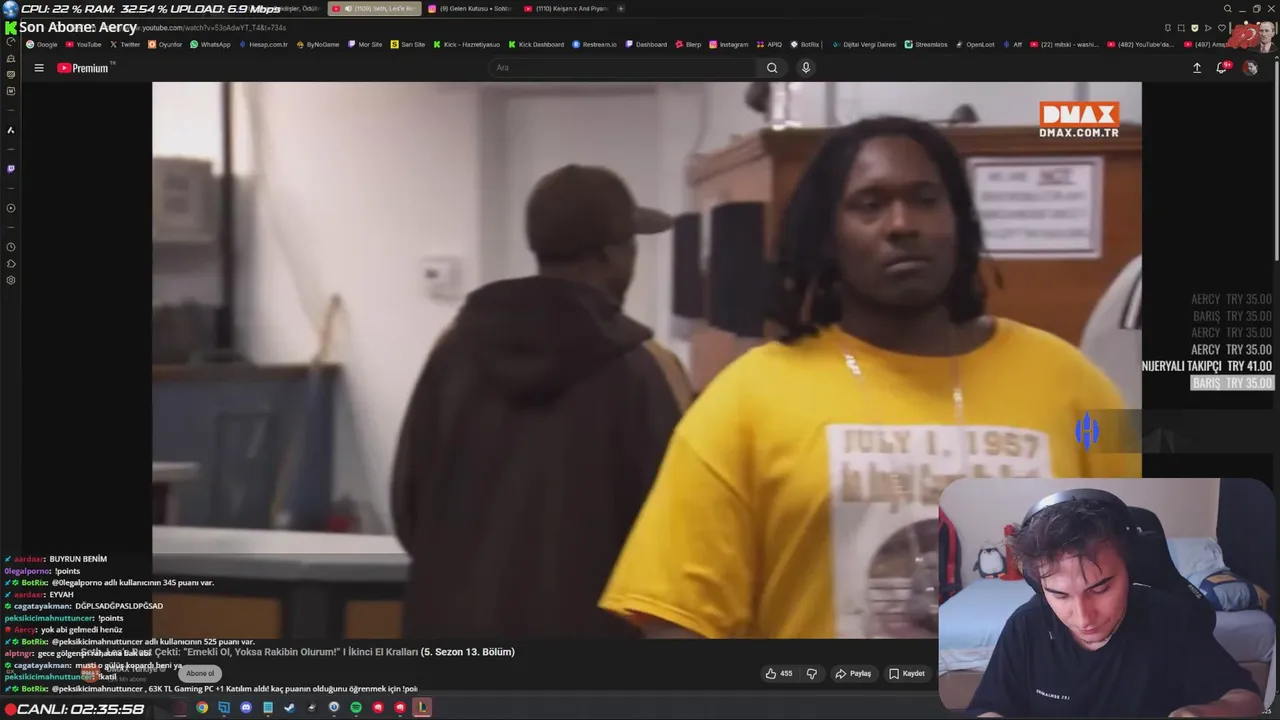Open the WhatsApp bookmark
This screenshot has width=1280, height=720.
[x=211, y=44]
